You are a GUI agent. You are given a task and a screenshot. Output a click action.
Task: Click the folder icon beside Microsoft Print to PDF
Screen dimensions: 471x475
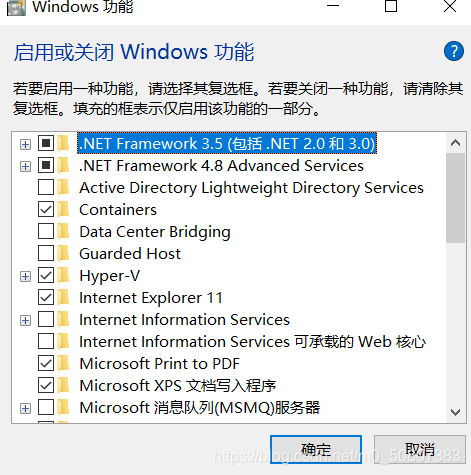63,363
